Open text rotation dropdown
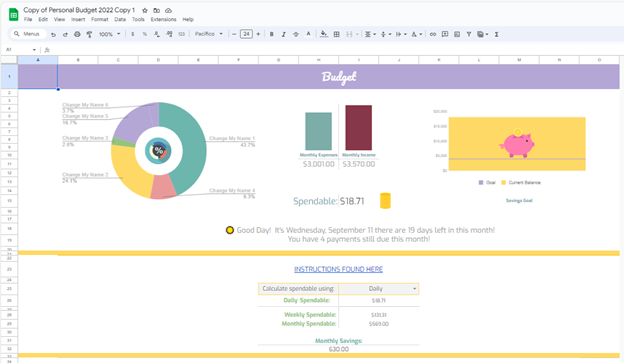Viewport: 624px width, 363px height. pos(416,34)
